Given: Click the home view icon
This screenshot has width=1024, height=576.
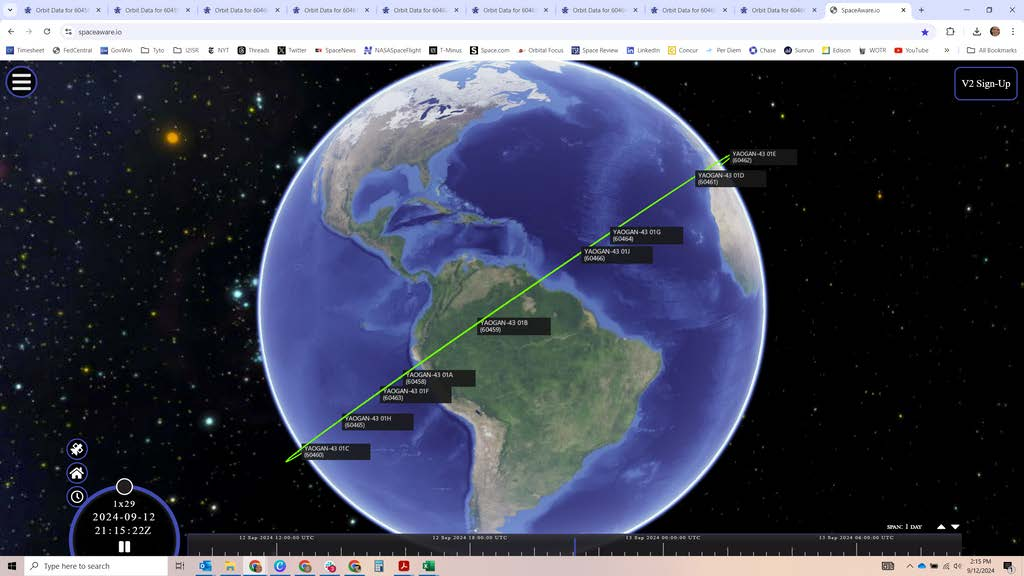Looking at the screenshot, I should [x=77, y=473].
